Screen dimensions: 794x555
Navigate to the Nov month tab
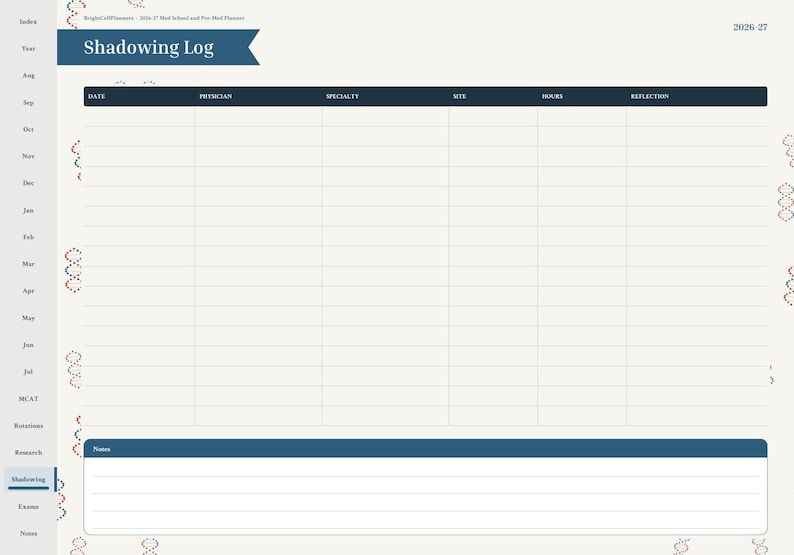[28, 156]
